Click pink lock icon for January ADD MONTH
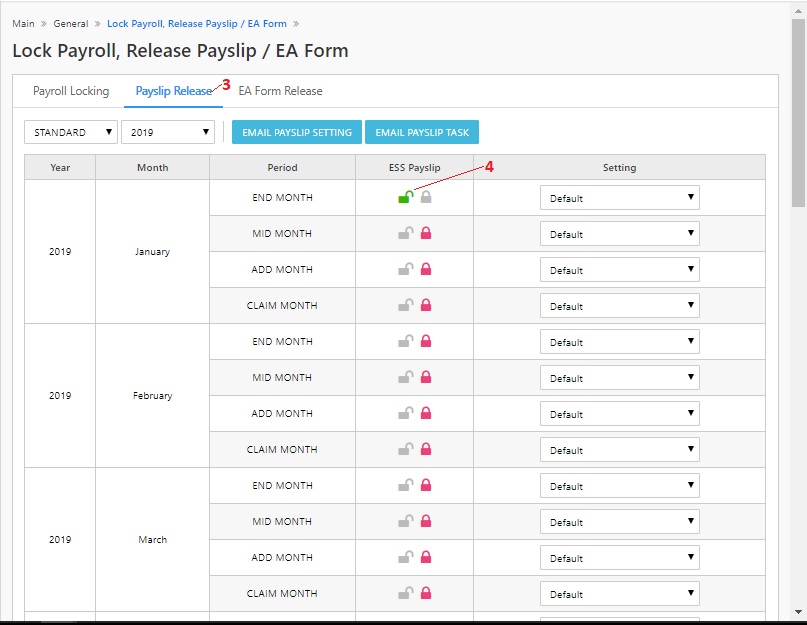This screenshot has width=807, height=625. click(x=426, y=269)
